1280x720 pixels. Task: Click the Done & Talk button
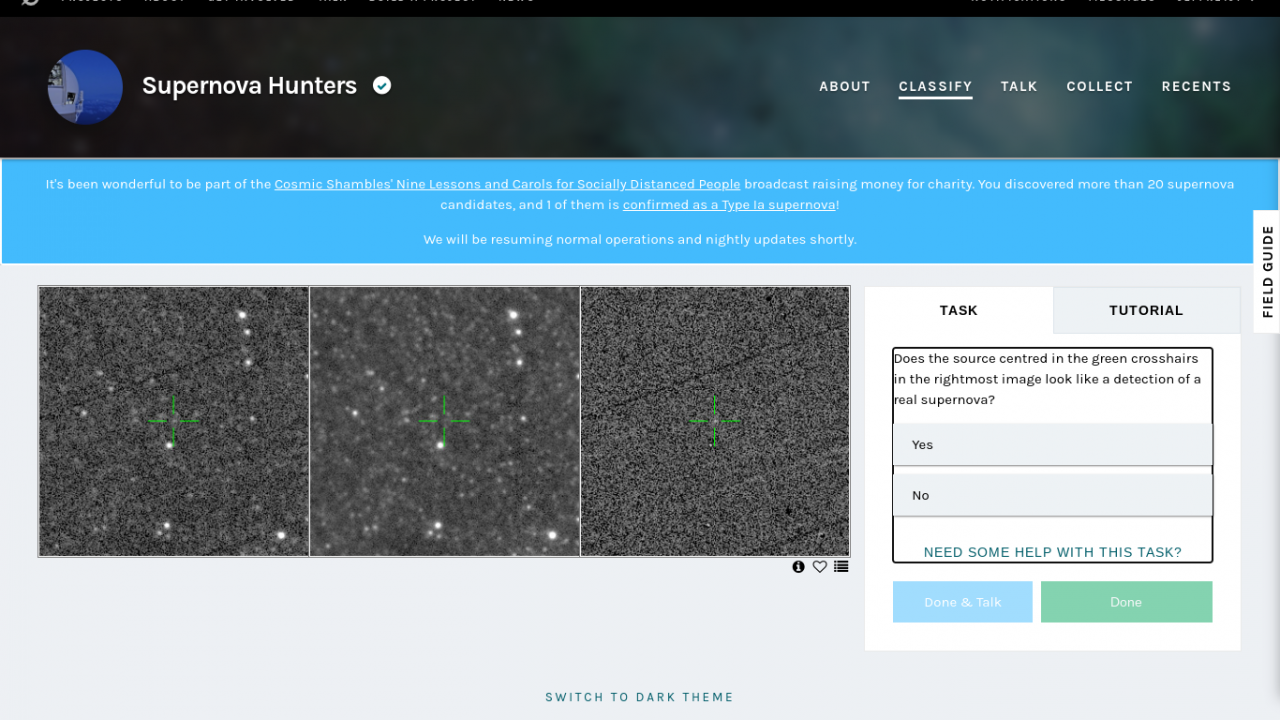(963, 602)
